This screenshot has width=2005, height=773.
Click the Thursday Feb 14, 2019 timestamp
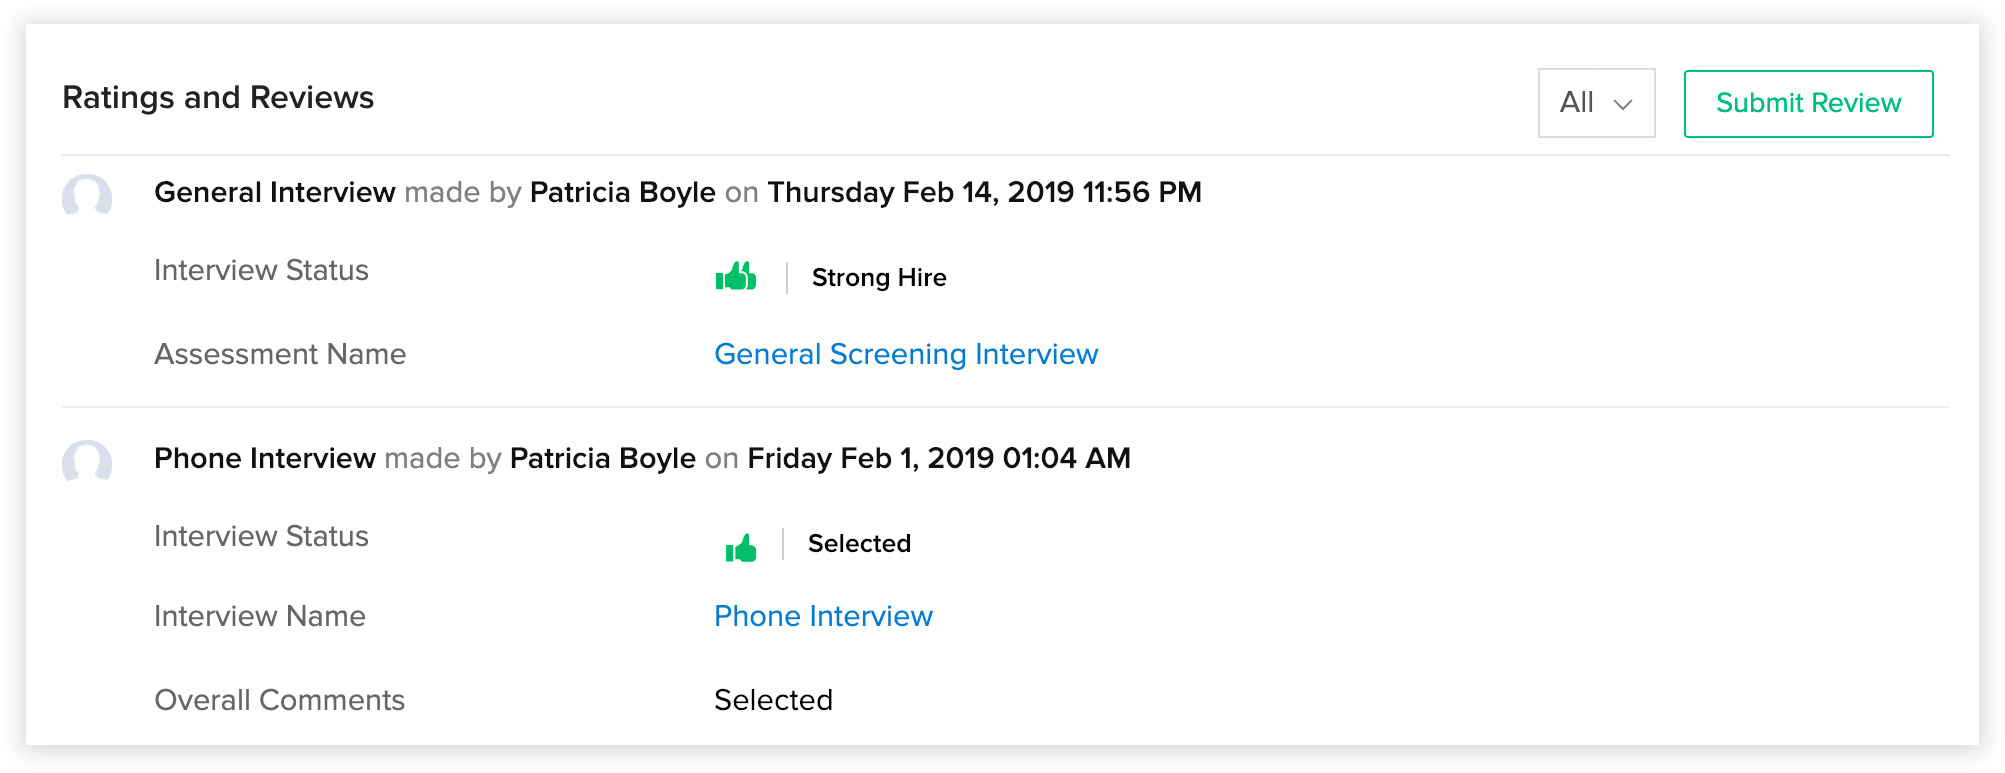click(x=984, y=192)
